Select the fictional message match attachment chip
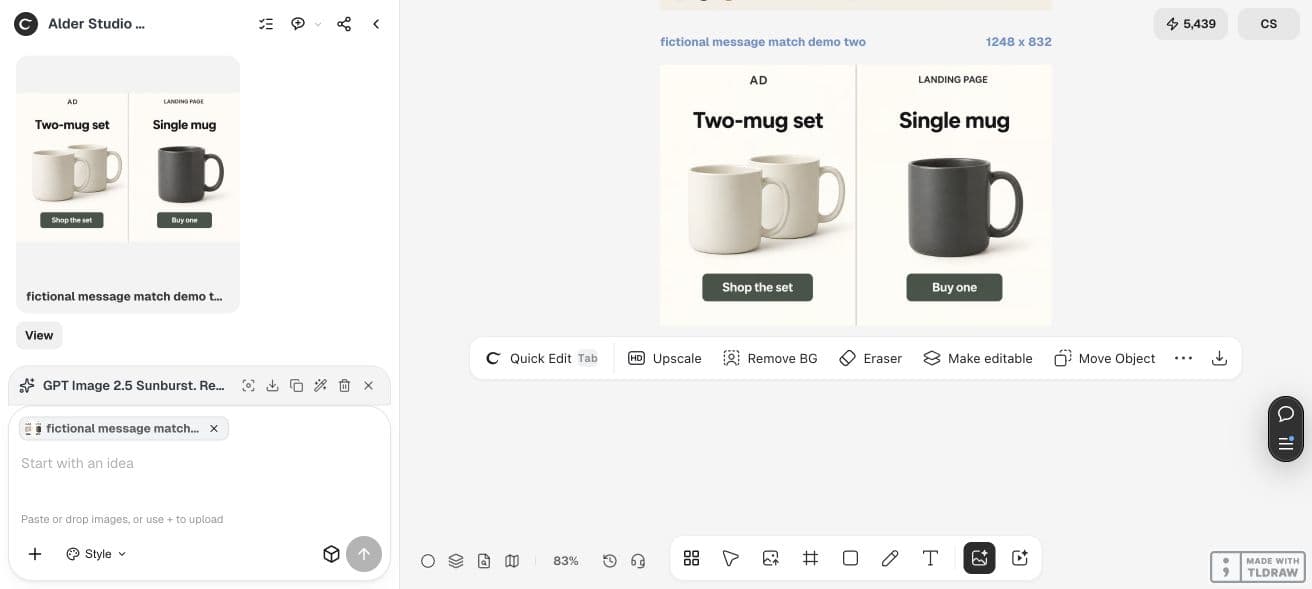 pyautogui.click(x=124, y=428)
